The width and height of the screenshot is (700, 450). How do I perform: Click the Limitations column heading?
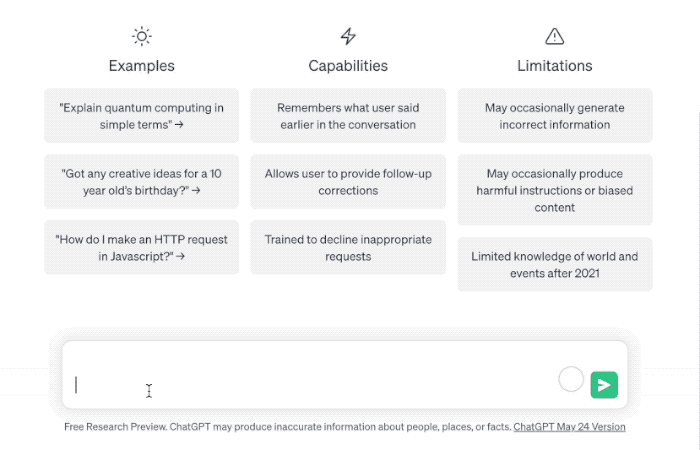pos(555,66)
